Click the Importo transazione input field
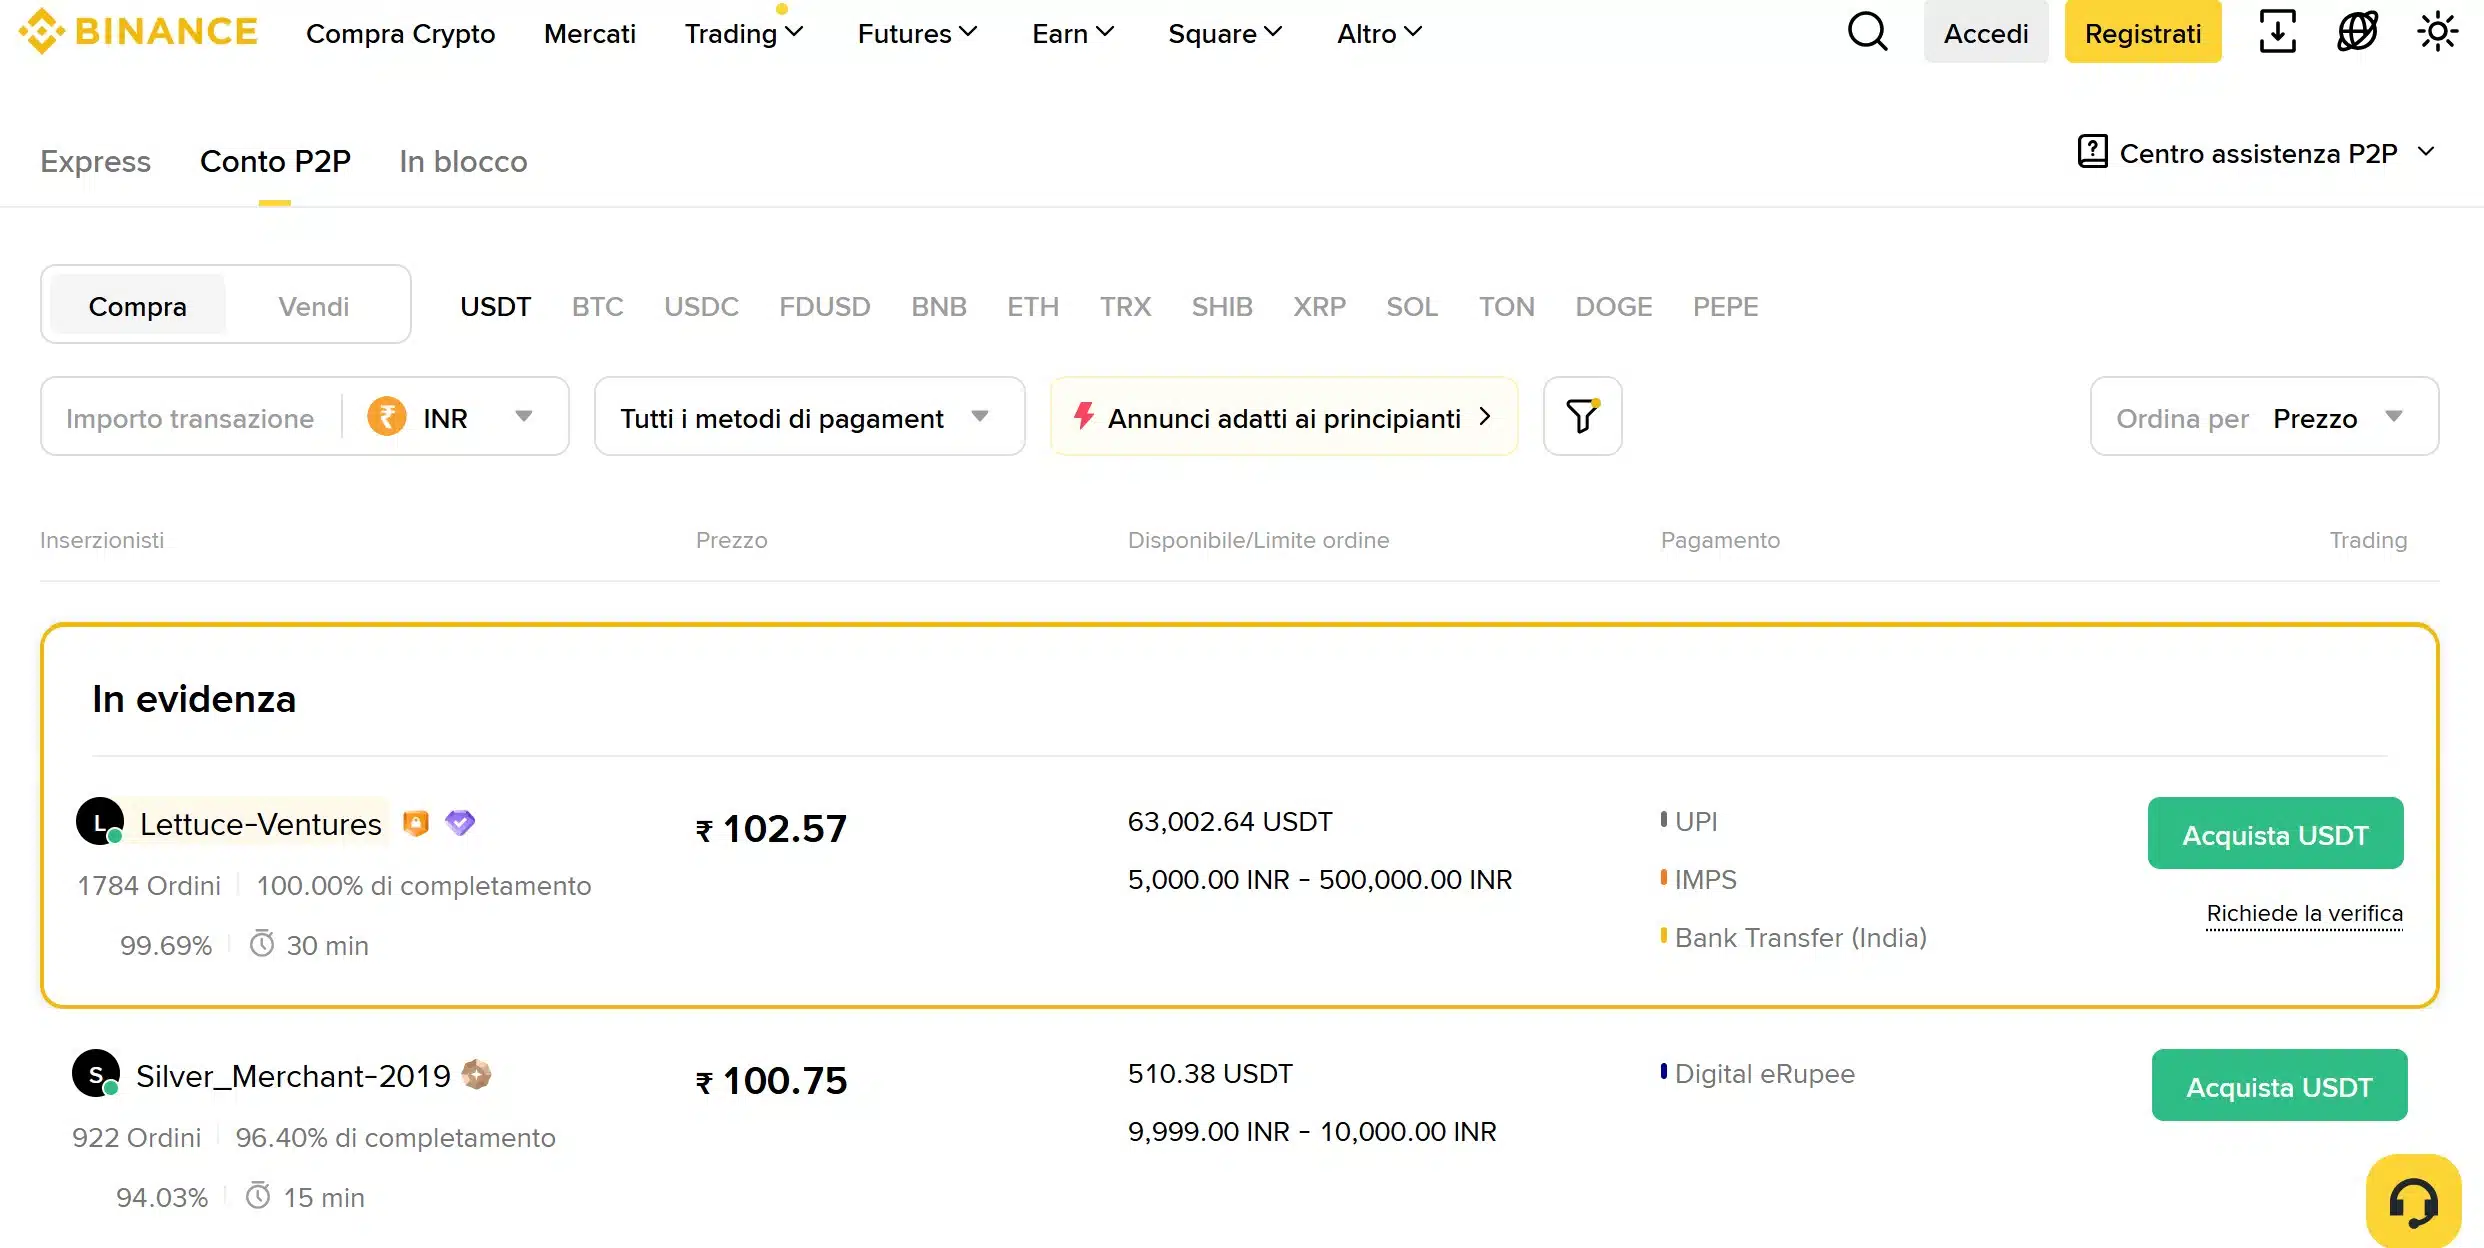2484x1248 pixels. (190, 417)
